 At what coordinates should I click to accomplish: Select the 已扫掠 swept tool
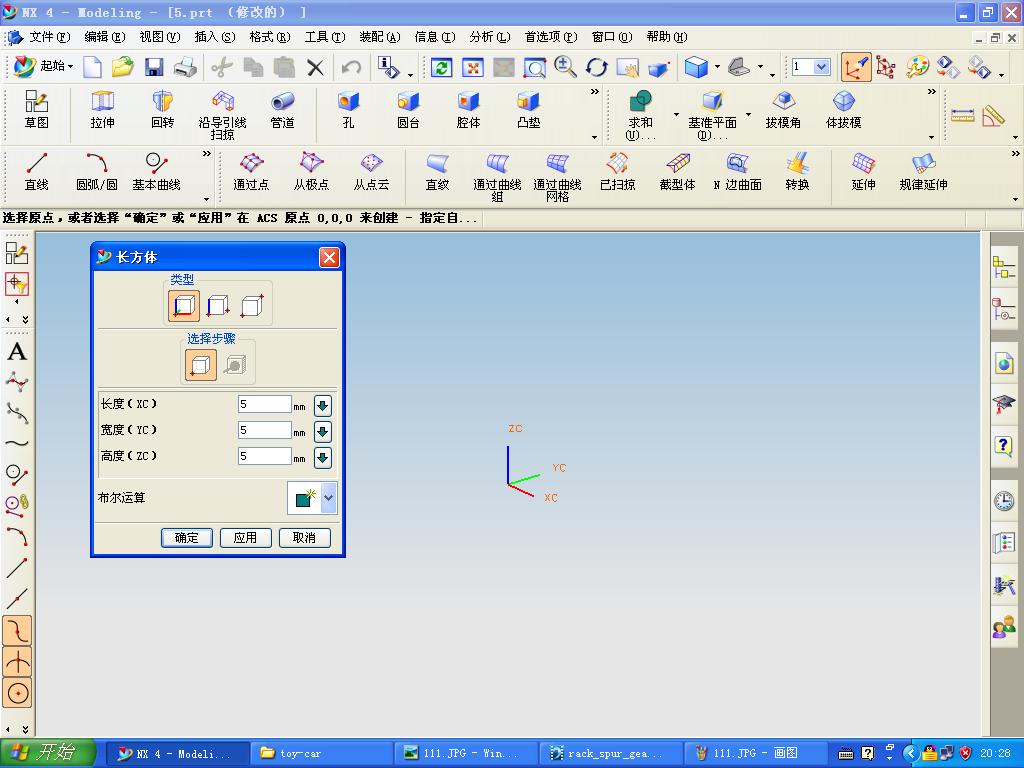click(x=617, y=172)
